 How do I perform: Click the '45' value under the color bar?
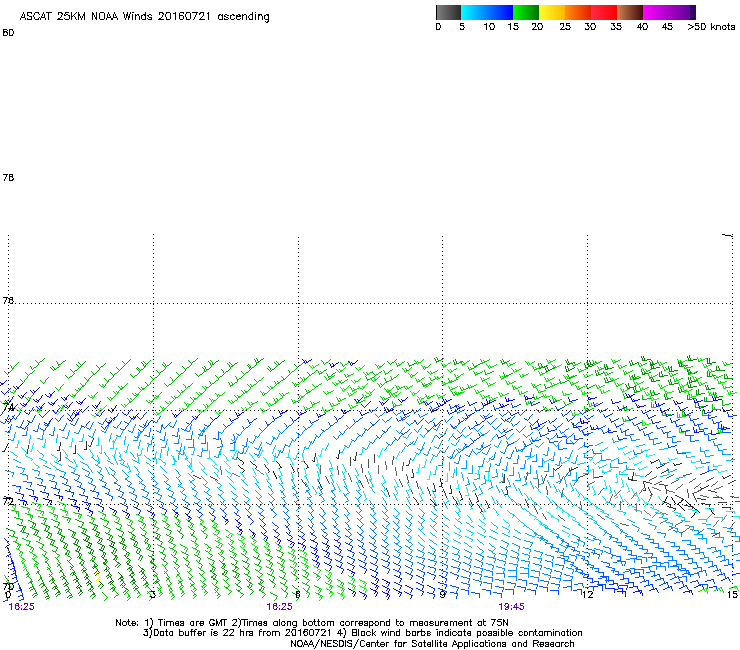tap(667, 27)
